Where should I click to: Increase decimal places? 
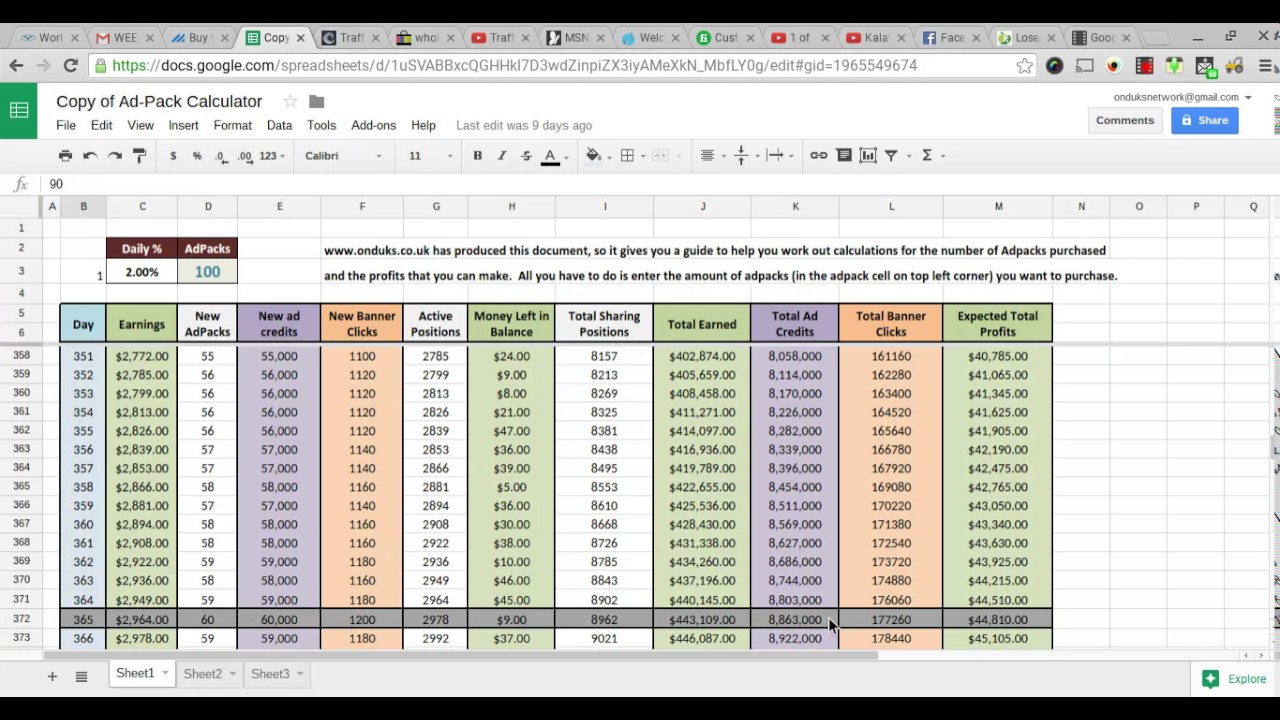point(245,155)
